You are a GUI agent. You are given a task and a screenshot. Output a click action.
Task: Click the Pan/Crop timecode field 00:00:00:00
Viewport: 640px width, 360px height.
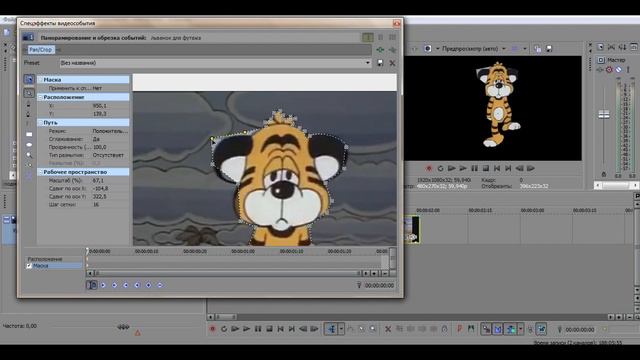pyautogui.click(x=379, y=285)
